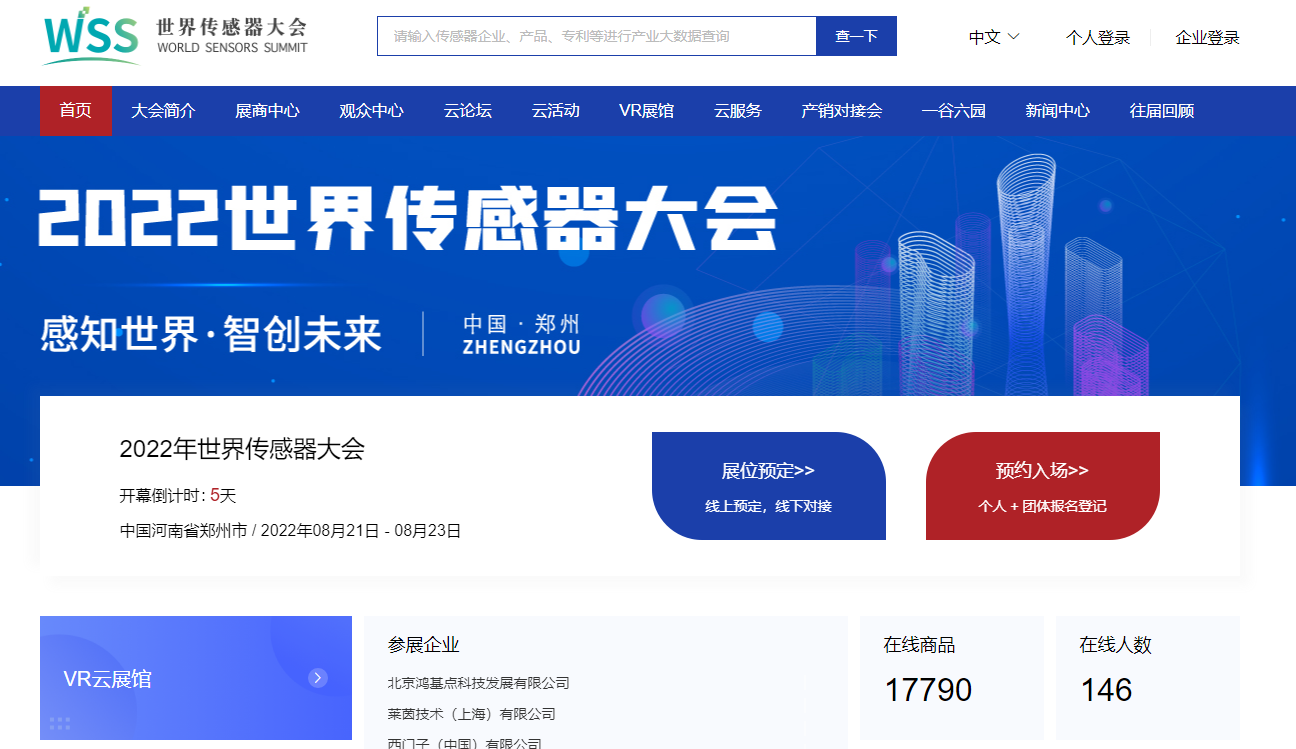
Task: Open 观众中心 menu item
Action: (x=371, y=111)
